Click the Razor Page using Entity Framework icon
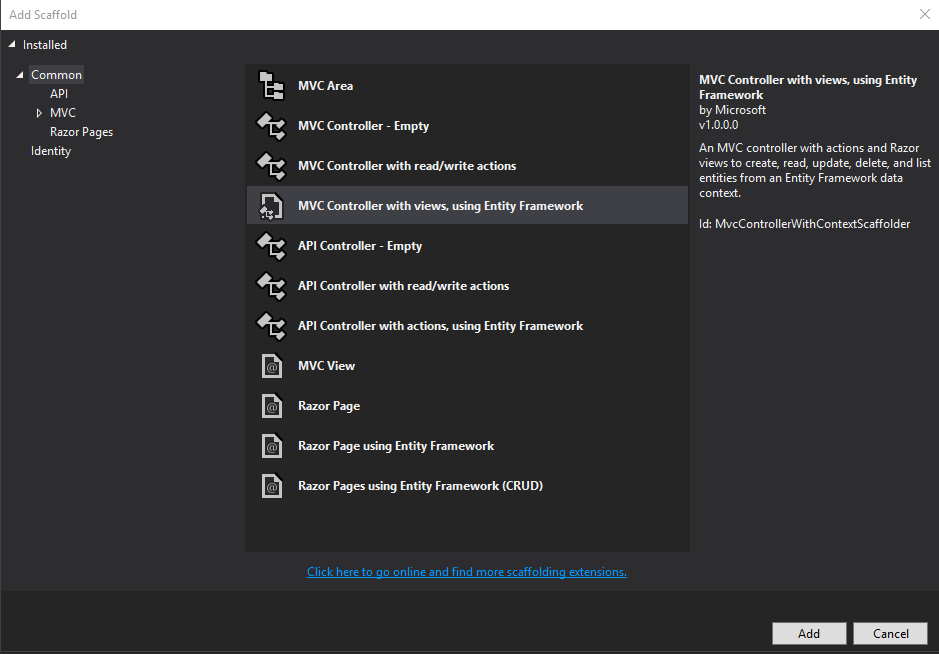The image size is (939, 654). coord(271,446)
